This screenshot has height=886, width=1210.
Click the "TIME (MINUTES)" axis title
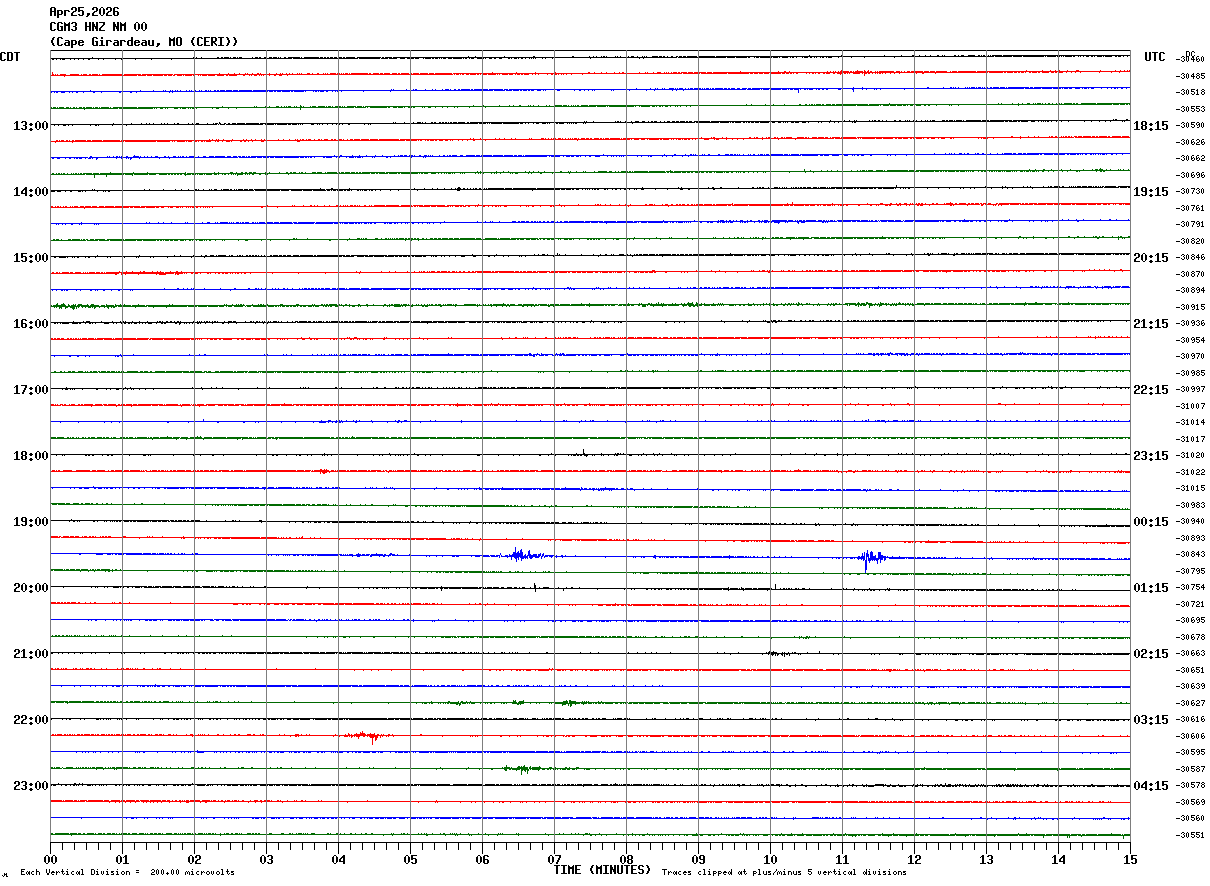click(602, 870)
